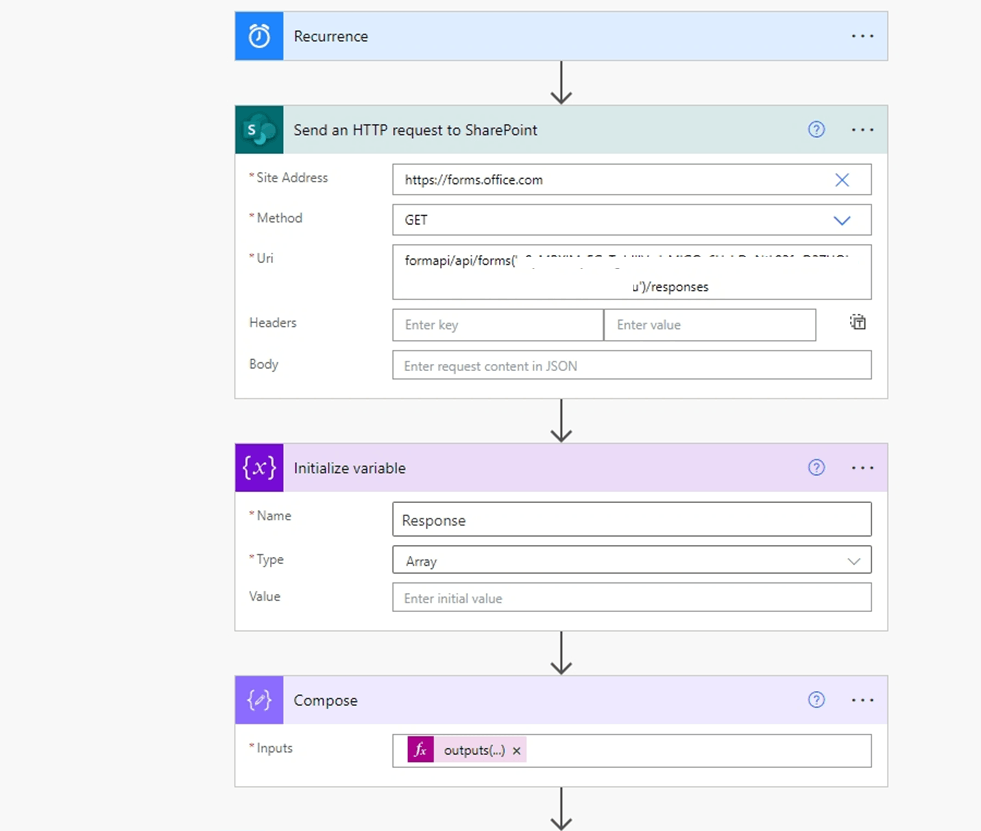Click the help icon on the Compose action
Image resolution: width=981 pixels, height=831 pixels.
(x=816, y=699)
